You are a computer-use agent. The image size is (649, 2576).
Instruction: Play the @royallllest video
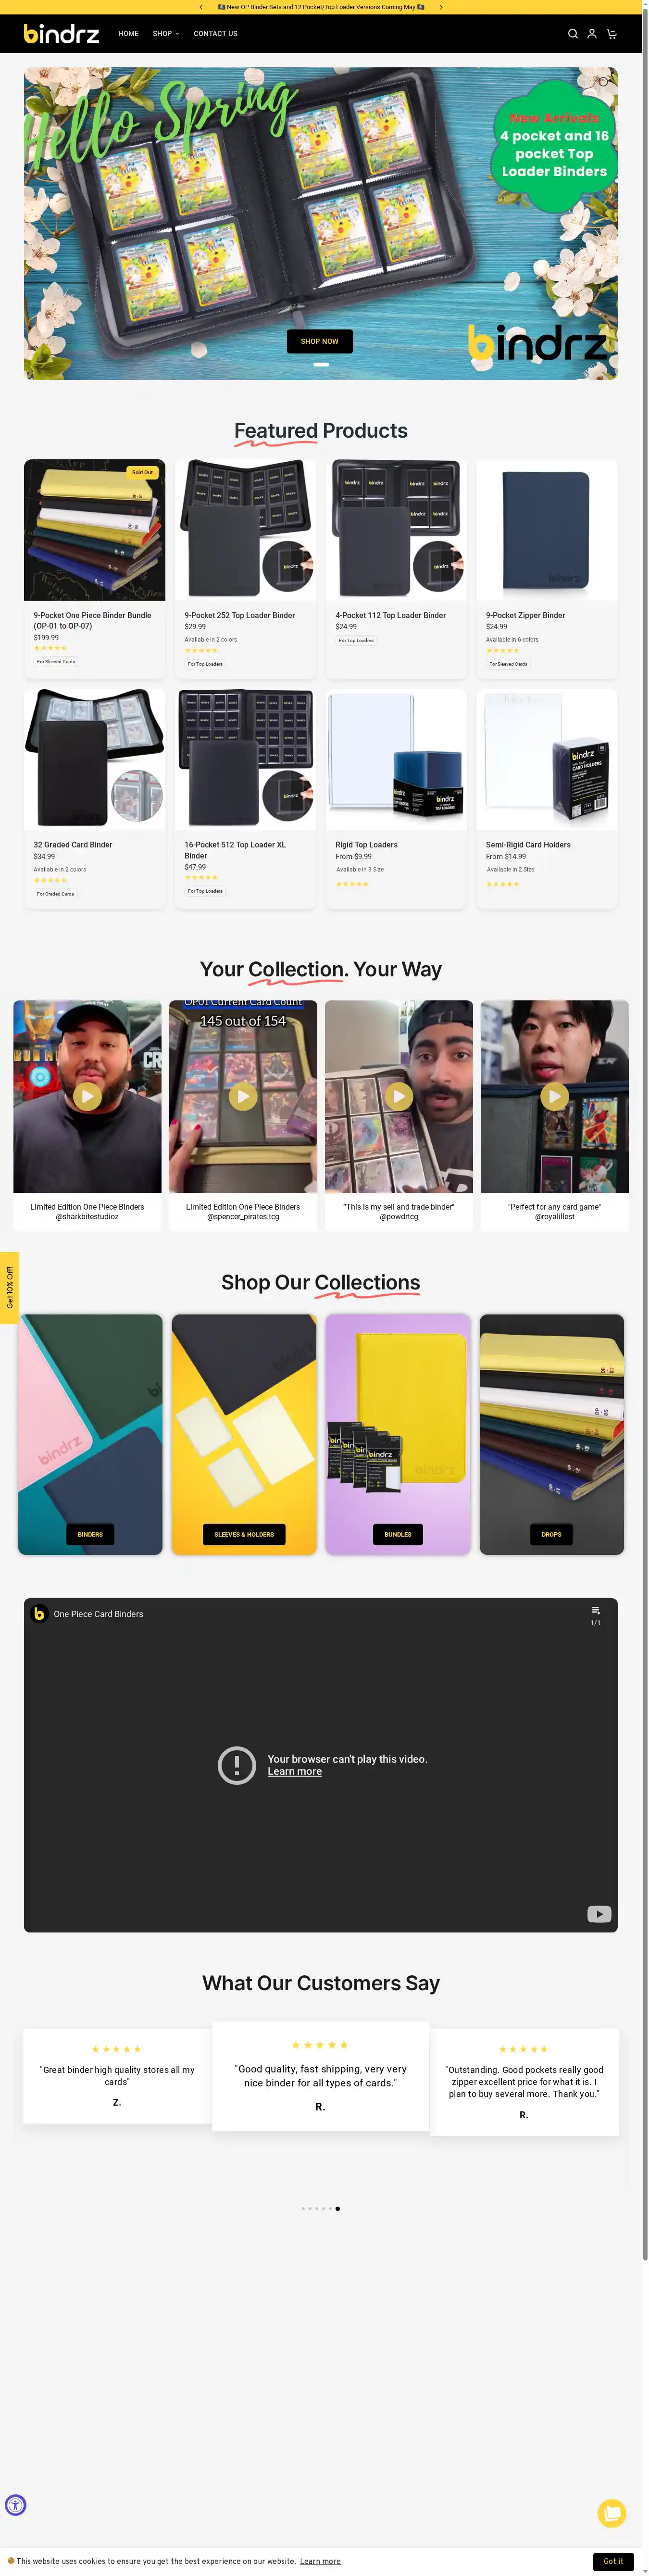(x=555, y=1096)
